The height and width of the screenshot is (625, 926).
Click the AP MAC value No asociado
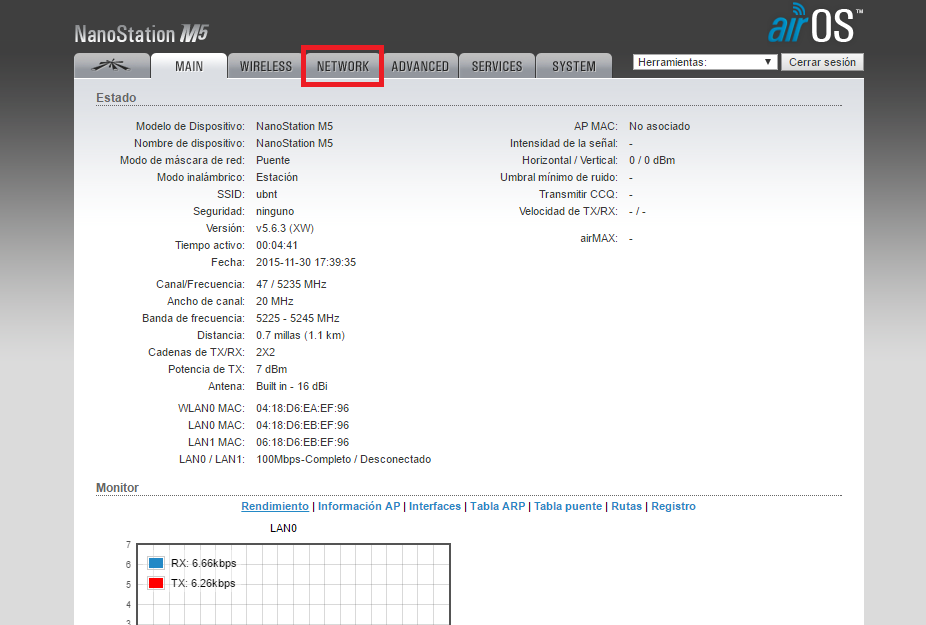pos(659,126)
